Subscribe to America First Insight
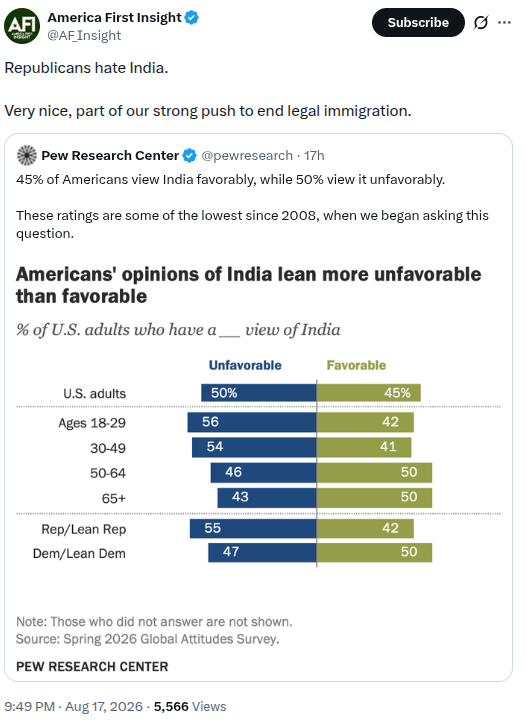This screenshot has width=526, height=720. [418, 22]
